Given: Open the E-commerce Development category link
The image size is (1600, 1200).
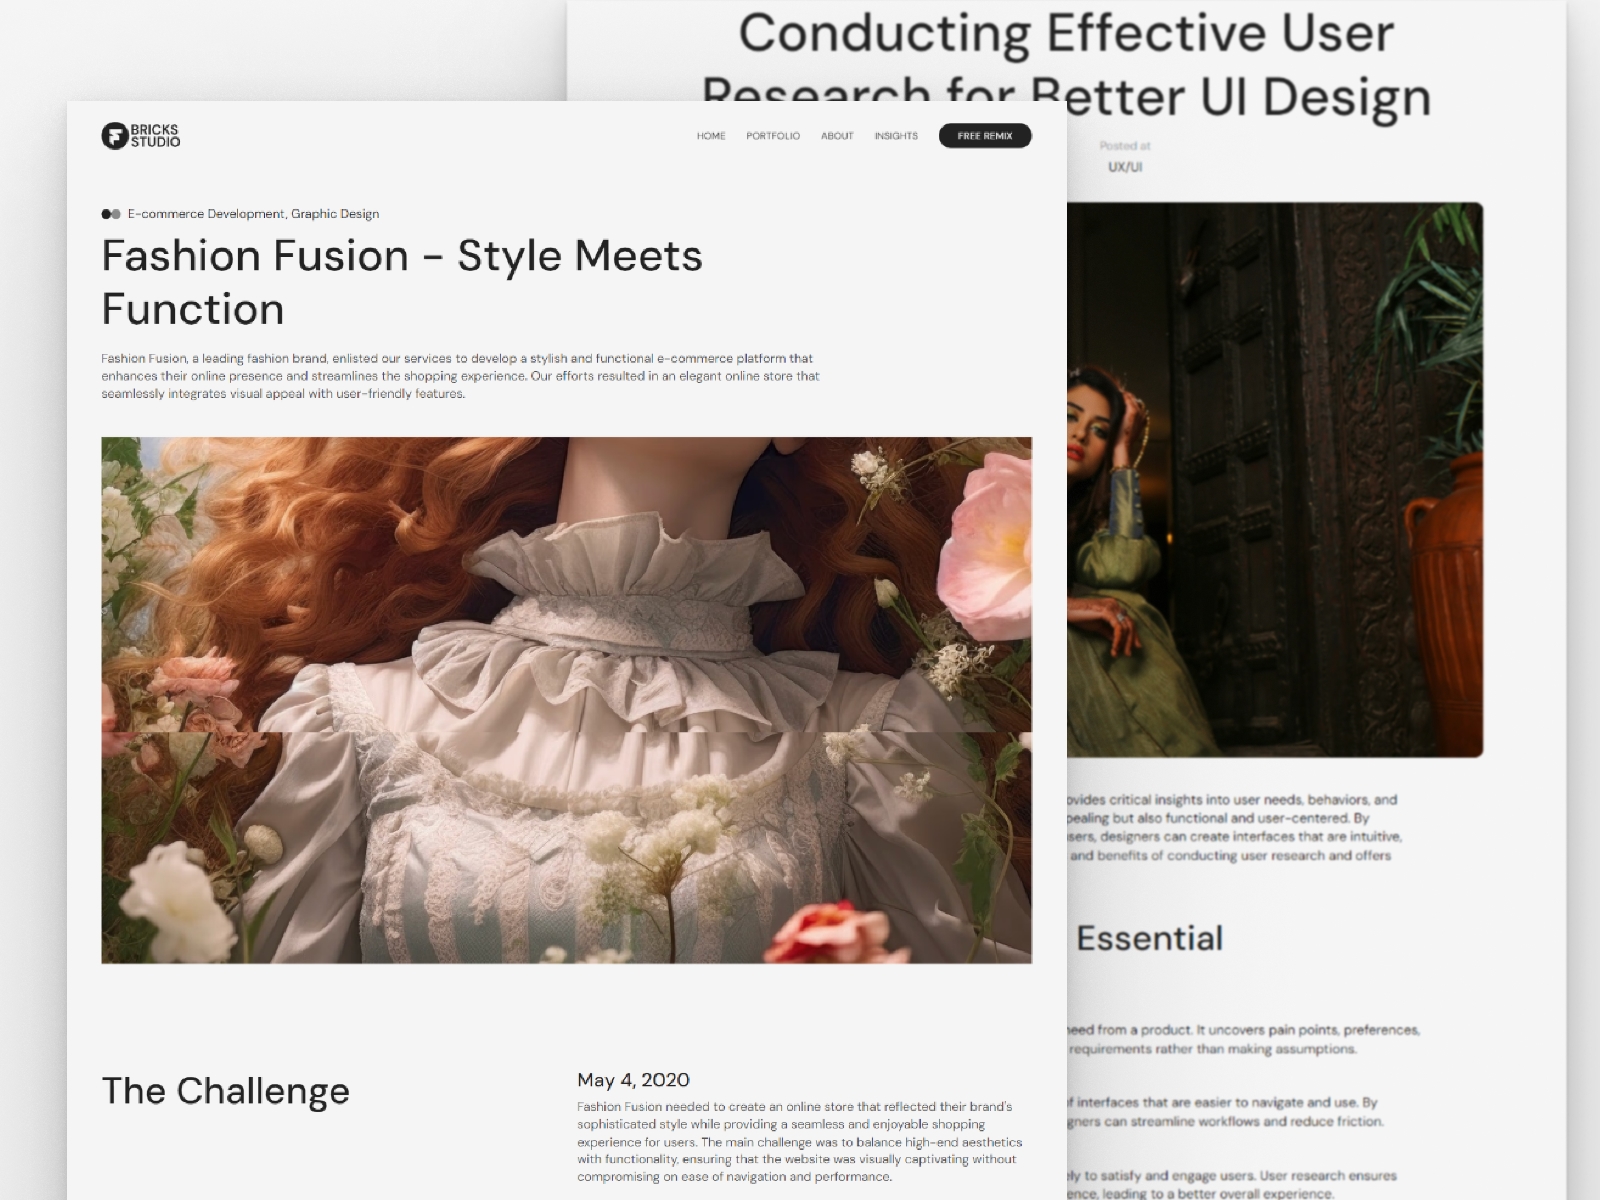Looking at the screenshot, I should [205, 214].
